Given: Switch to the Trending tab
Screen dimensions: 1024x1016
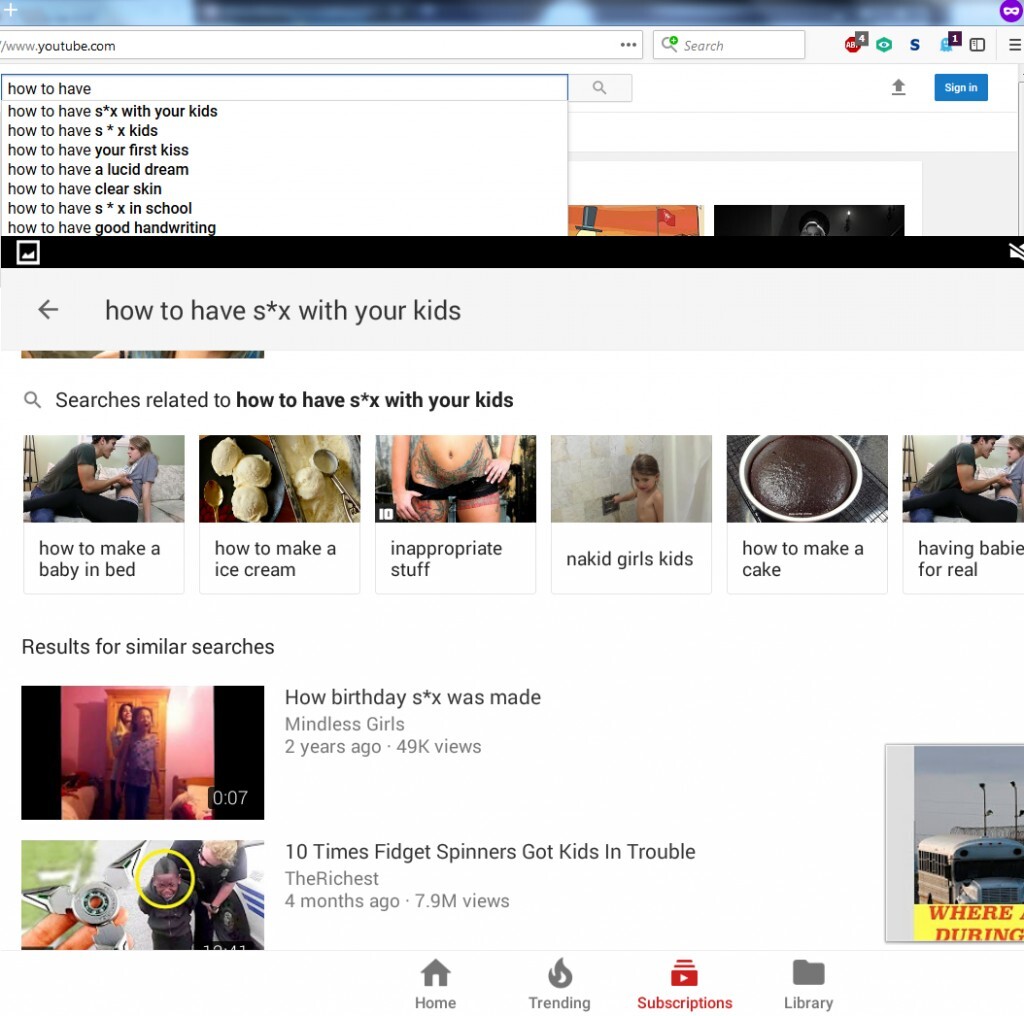Looking at the screenshot, I should [559, 984].
